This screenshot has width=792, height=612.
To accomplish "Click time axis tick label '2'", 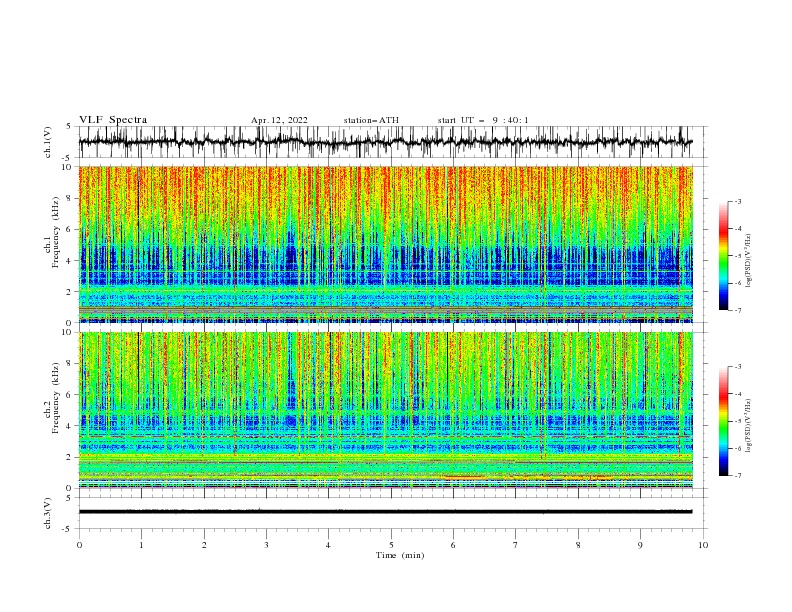I will 204,545.
